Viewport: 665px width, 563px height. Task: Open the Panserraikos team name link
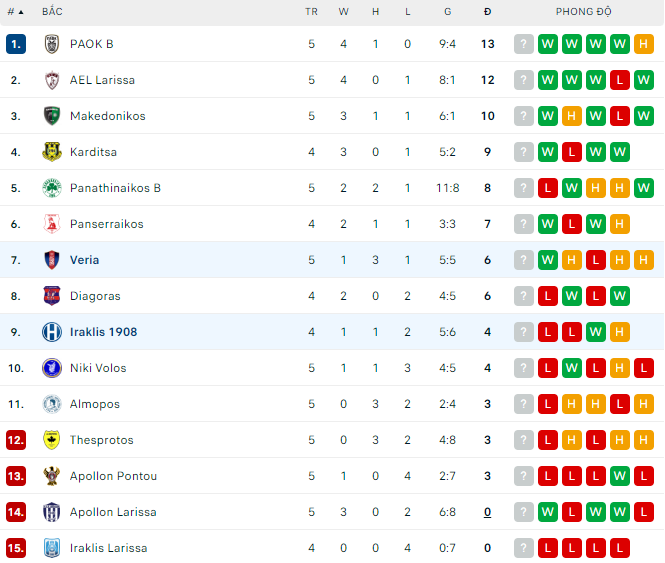tap(106, 224)
